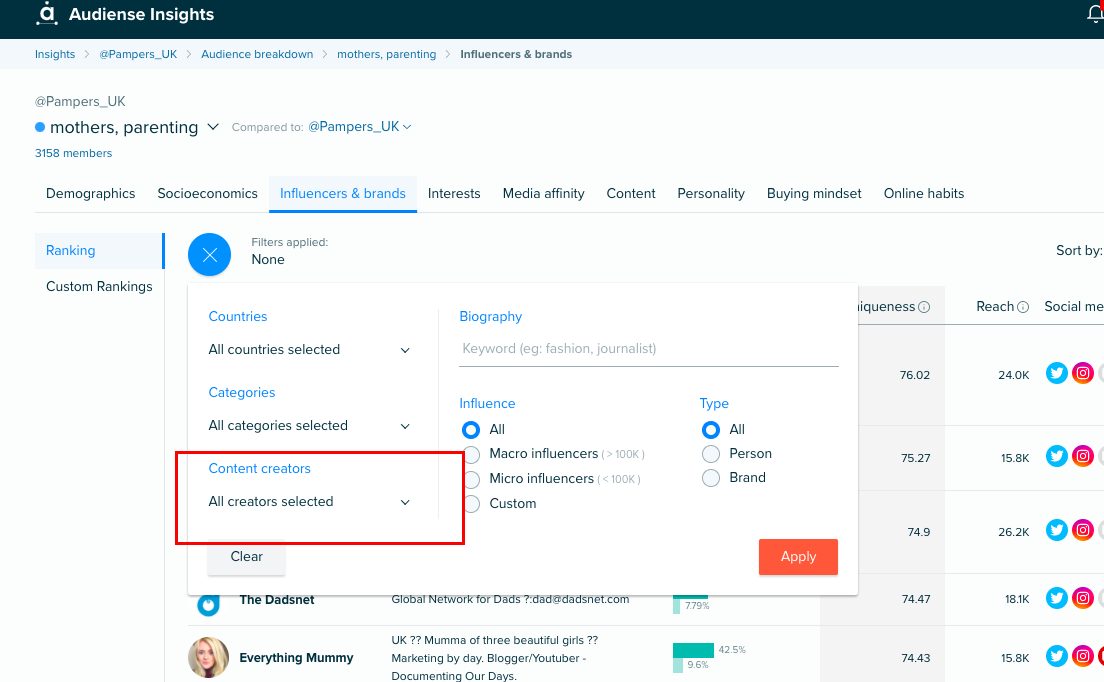Open the Compared to @Pampers_UK dropdown
1104x682 pixels.
[360, 127]
